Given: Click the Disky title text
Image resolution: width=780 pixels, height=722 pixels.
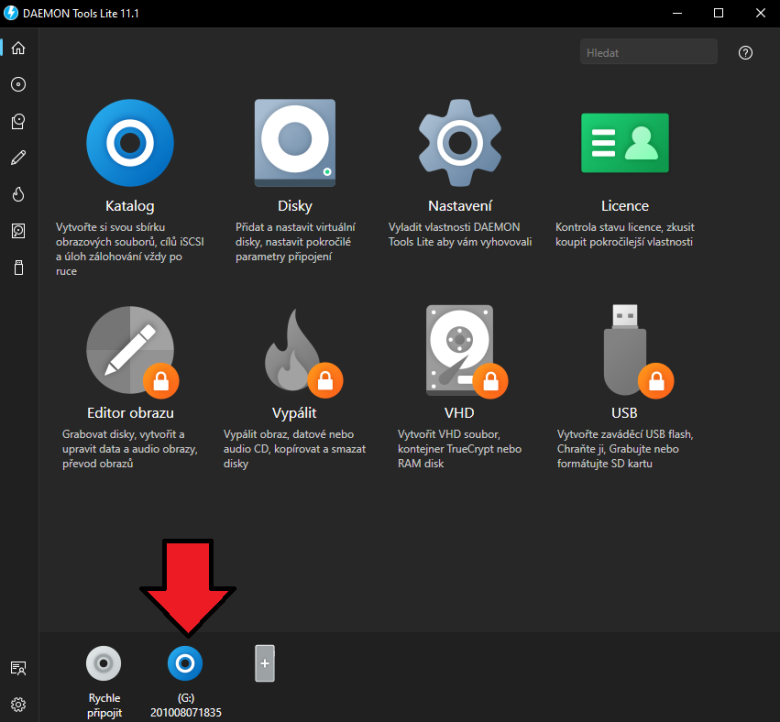Looking at the screenshot, I should click(x=295, y=206).
